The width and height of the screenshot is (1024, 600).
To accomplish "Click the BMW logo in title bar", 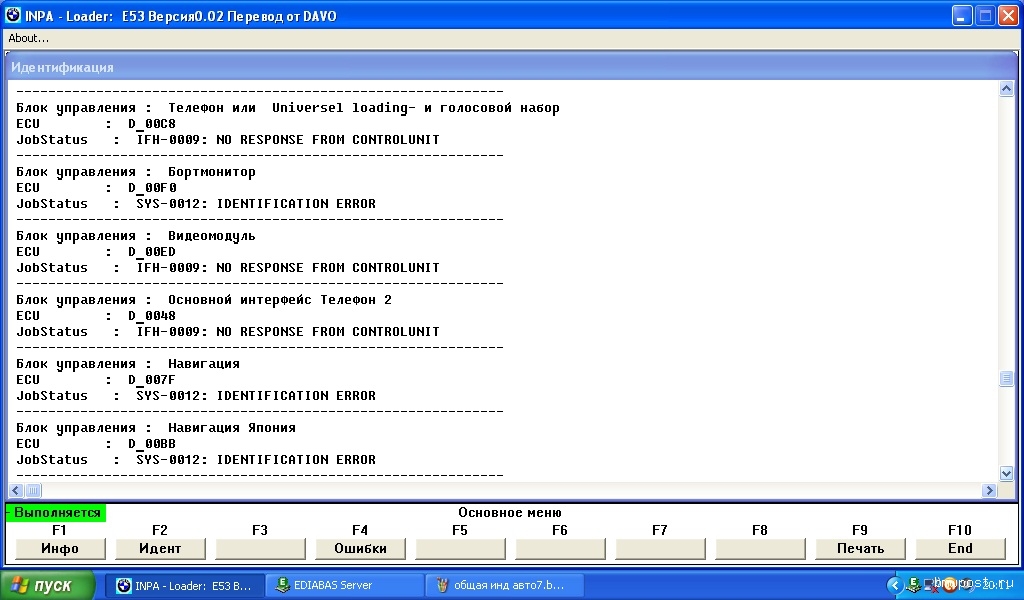I will pyautogui.click(x=13, y=16).
